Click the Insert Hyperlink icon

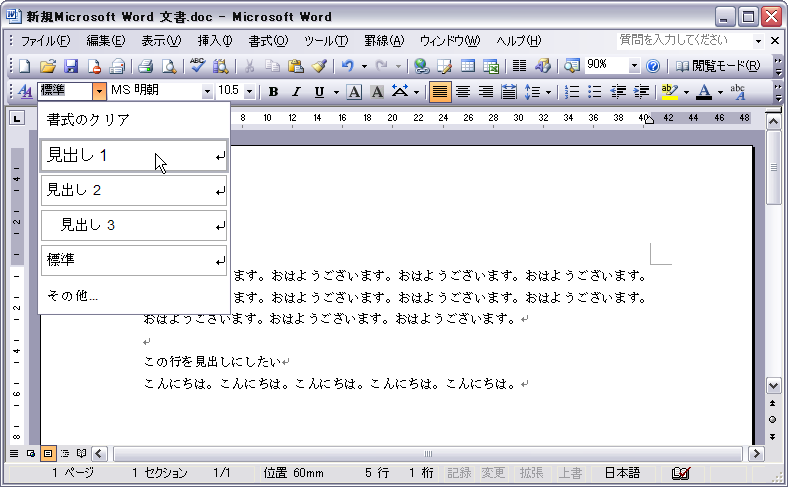tap(422, 66)
